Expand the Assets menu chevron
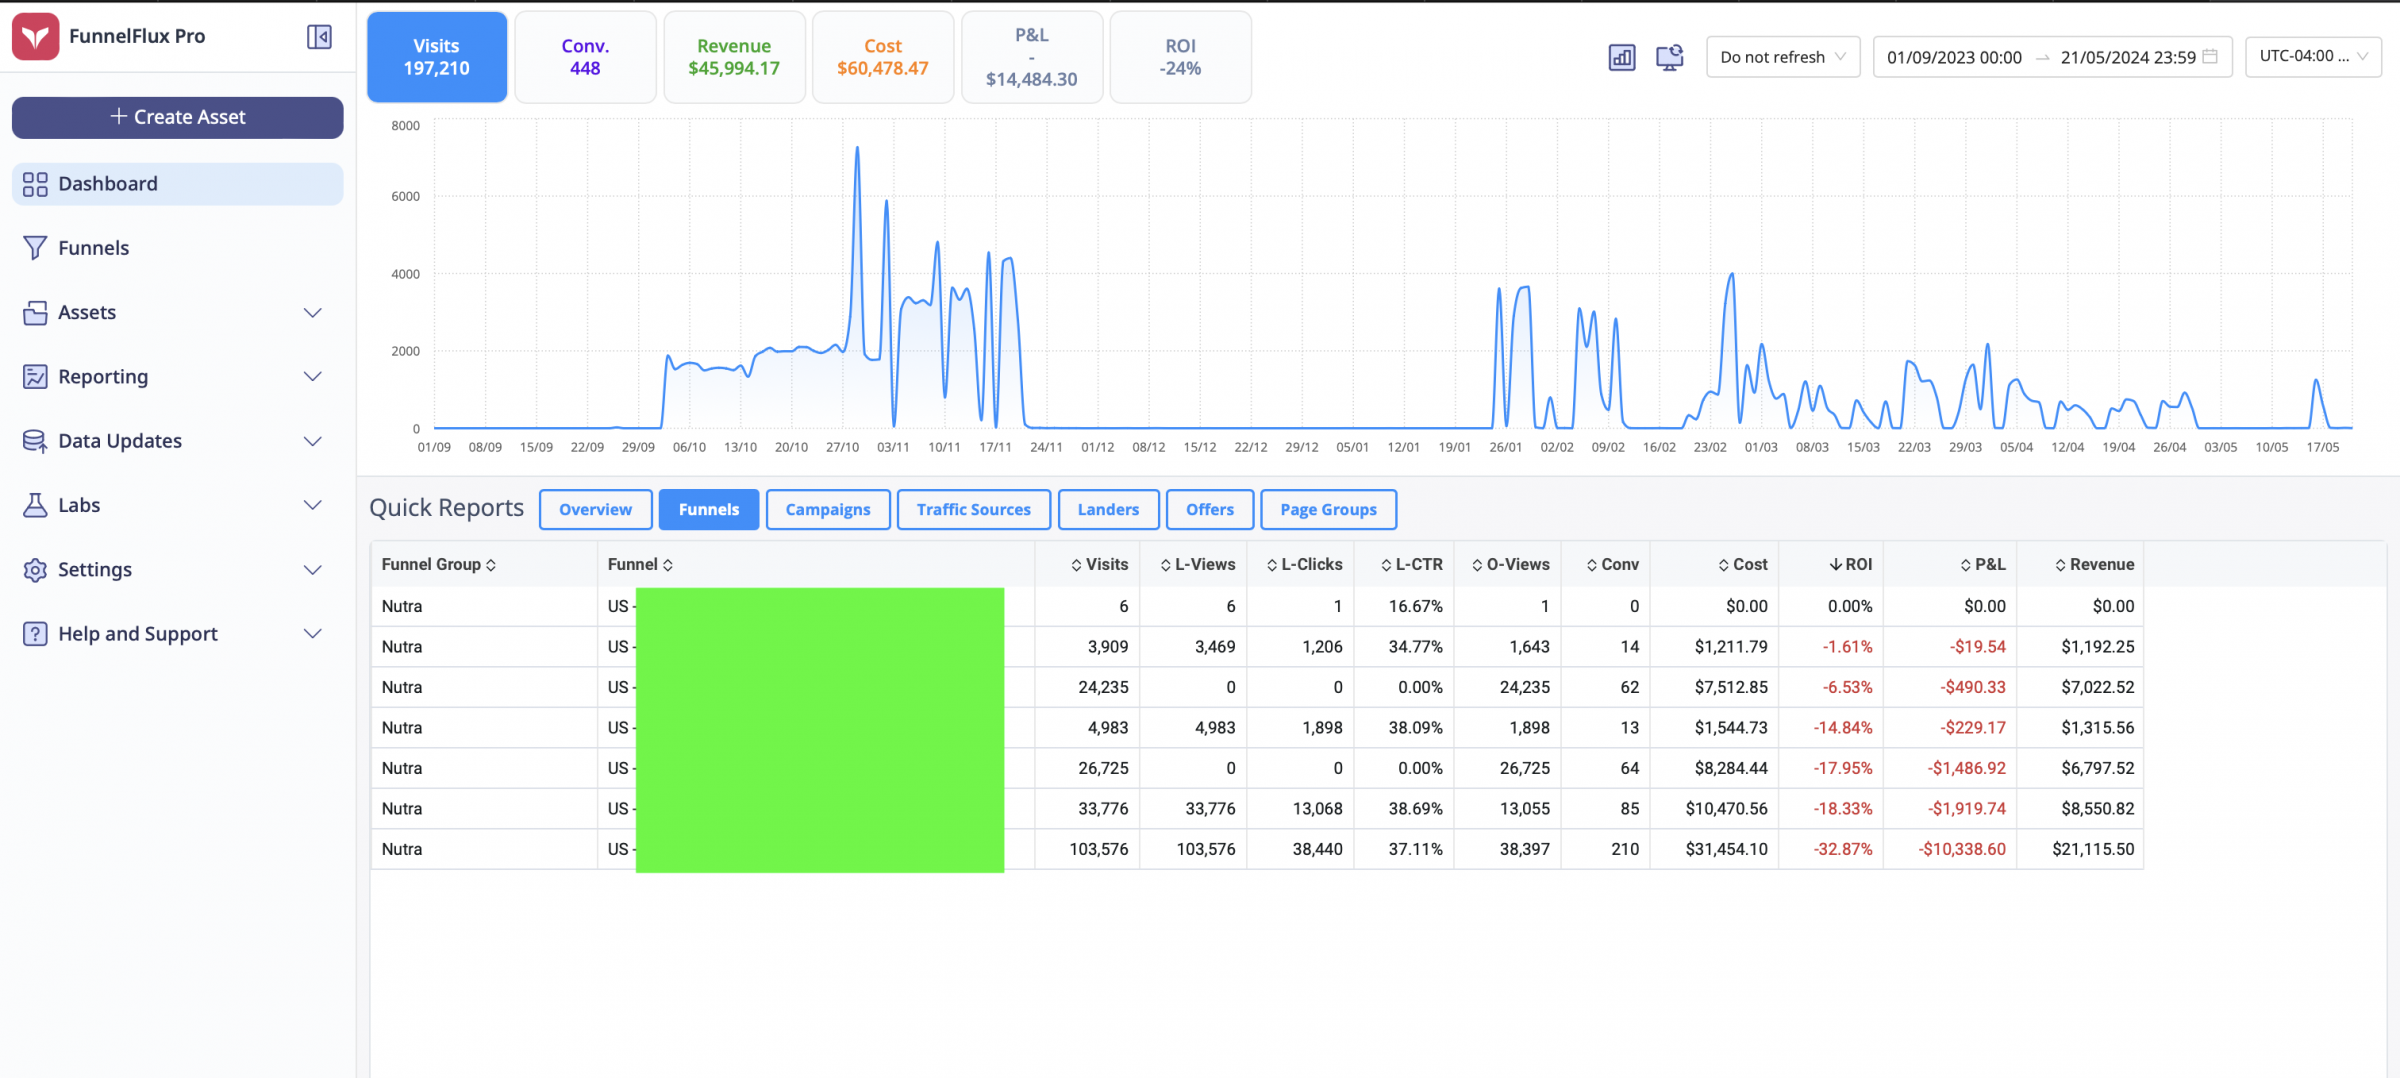Viewport: 2400px width, 1078px height. (312, 313)
